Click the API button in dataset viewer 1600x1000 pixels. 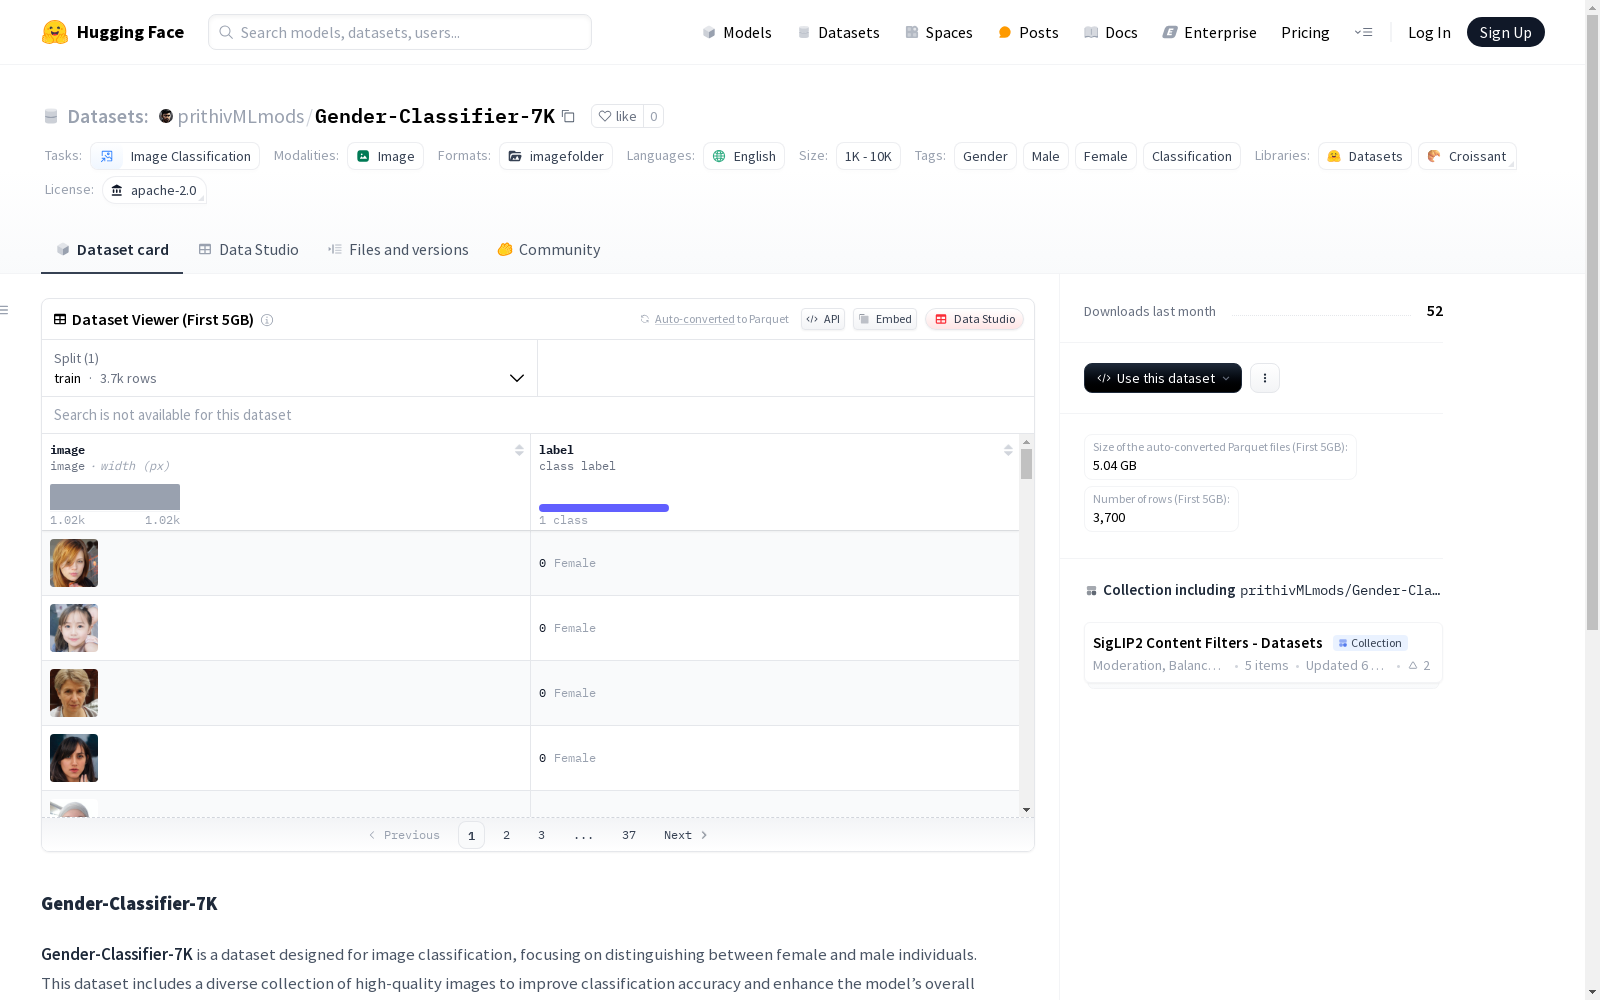pos(823,319)
